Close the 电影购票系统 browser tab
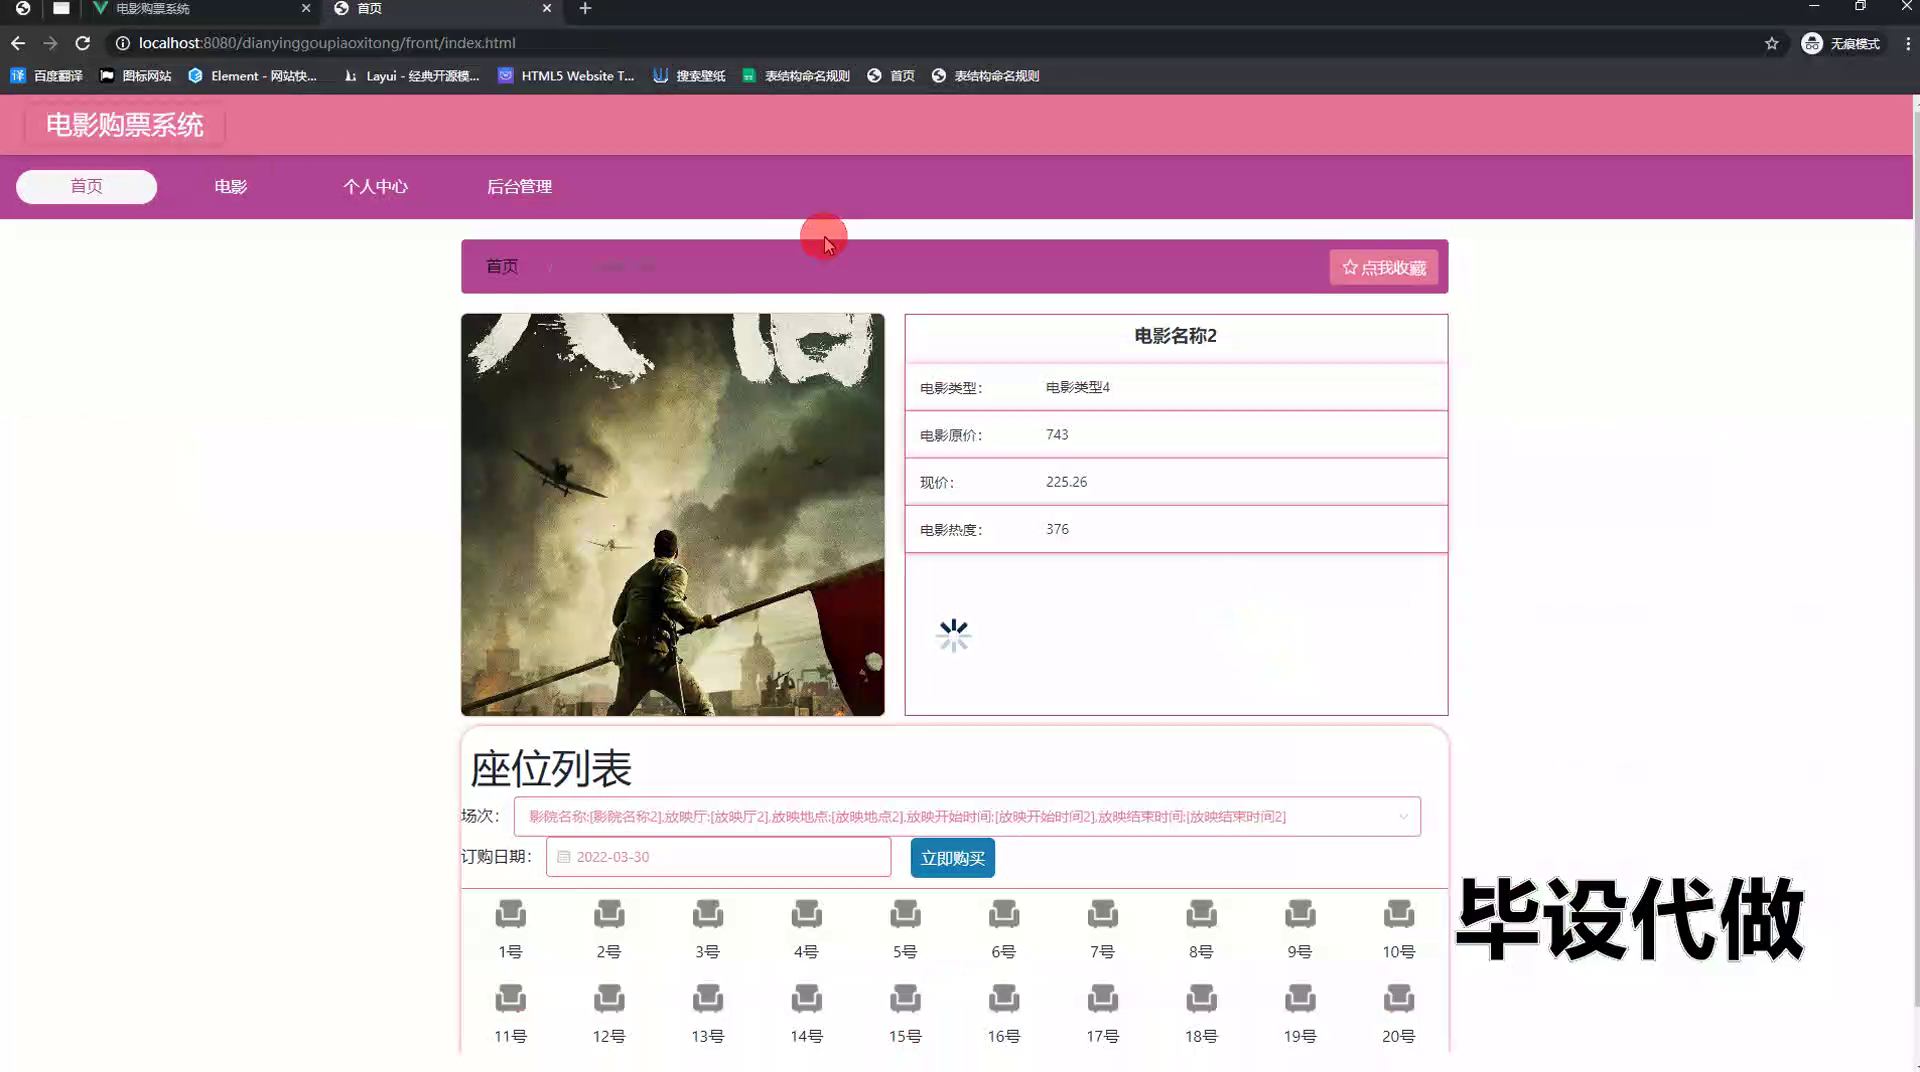Screen dimensions: 1920x1072 click(x=306, y=8)
